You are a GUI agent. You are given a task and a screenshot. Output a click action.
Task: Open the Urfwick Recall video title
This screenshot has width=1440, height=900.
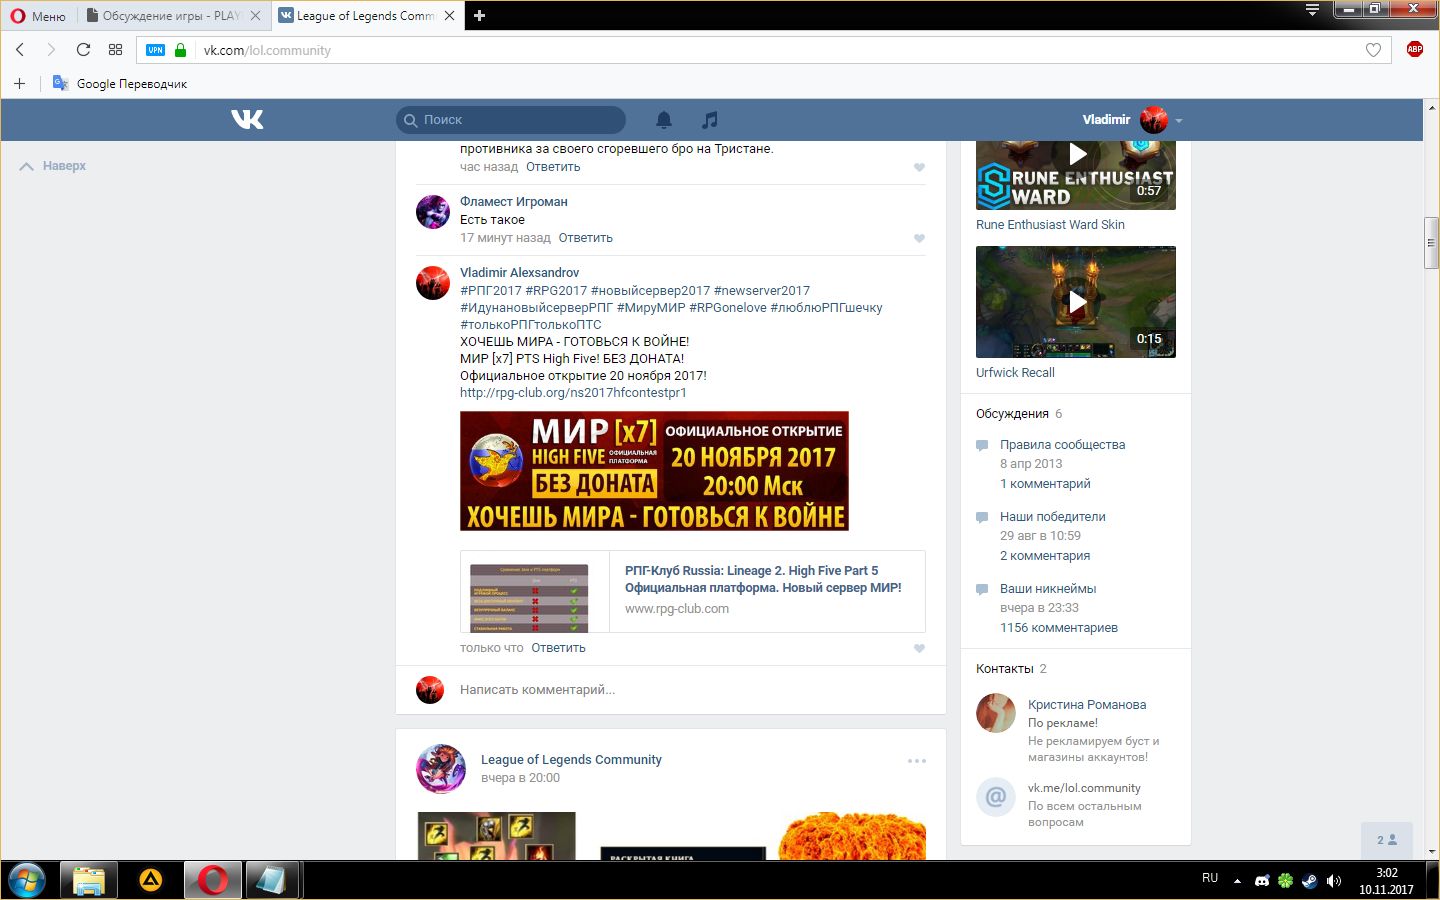click(x=1015, y=373)
